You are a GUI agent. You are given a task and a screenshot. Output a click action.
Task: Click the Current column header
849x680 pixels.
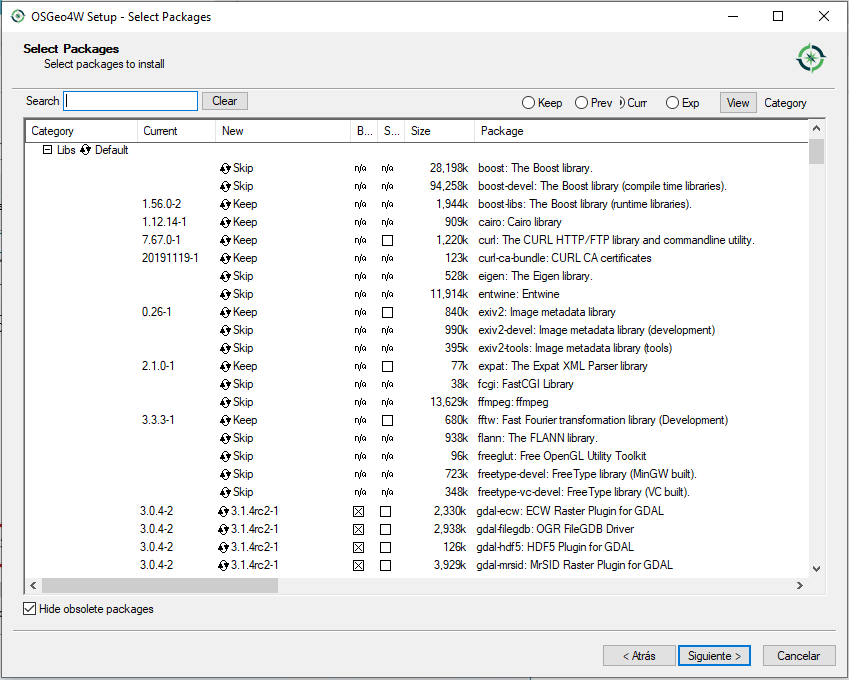click(x=177, y=131)
